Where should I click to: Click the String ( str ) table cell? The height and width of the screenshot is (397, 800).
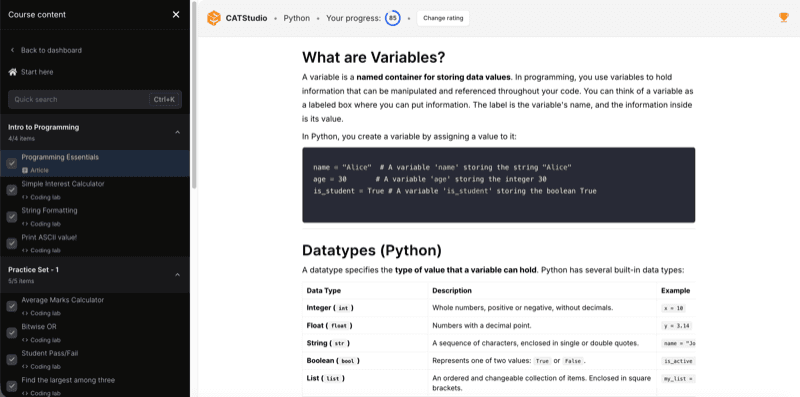point(365,343)
